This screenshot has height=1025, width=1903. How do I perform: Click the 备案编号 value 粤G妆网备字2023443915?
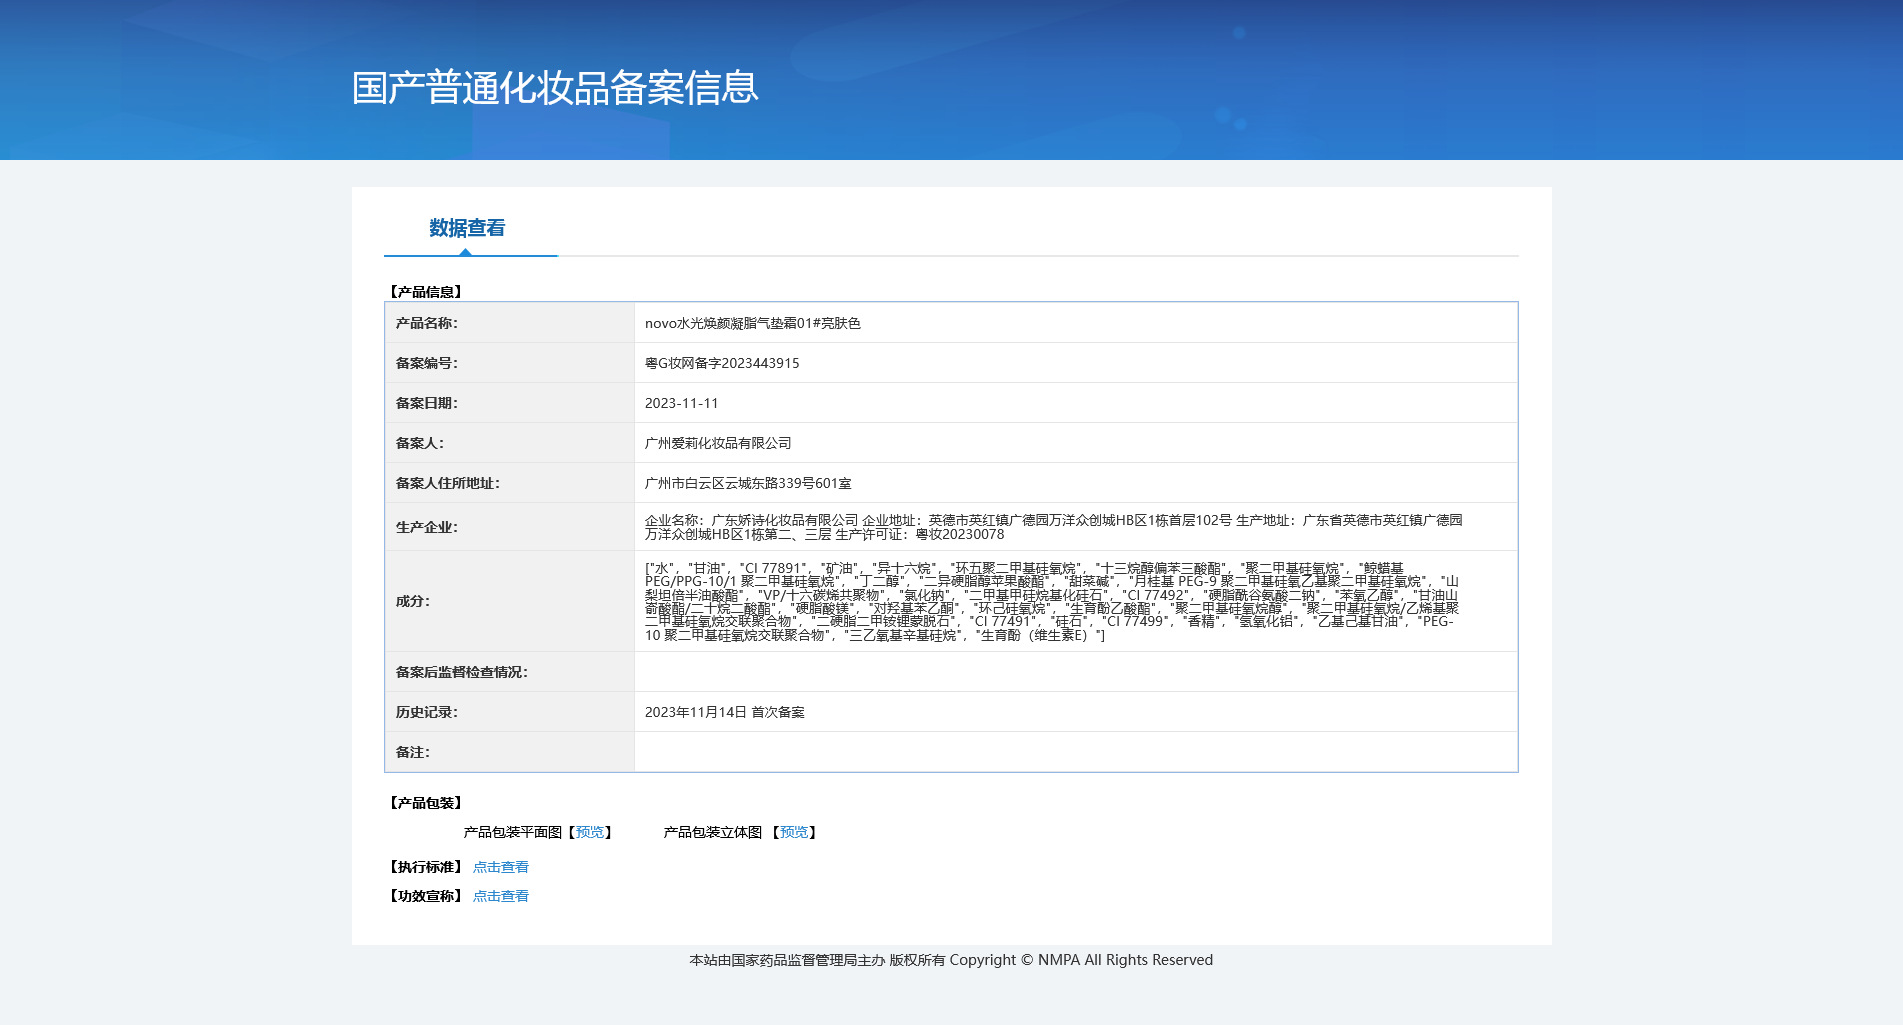point(722,363)
